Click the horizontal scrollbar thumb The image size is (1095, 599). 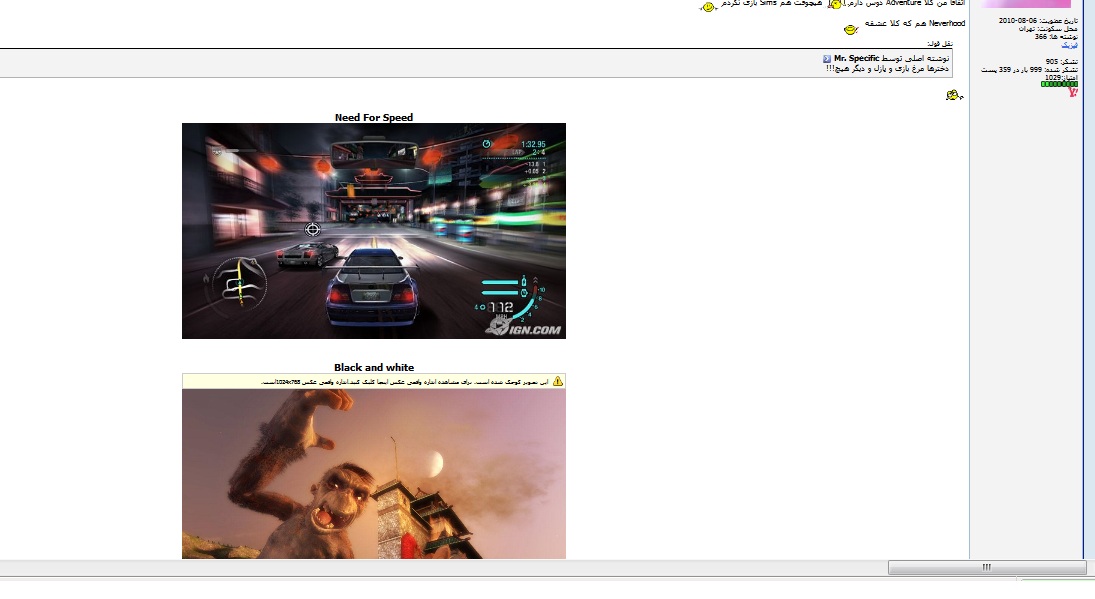click(x=986, y=568)
